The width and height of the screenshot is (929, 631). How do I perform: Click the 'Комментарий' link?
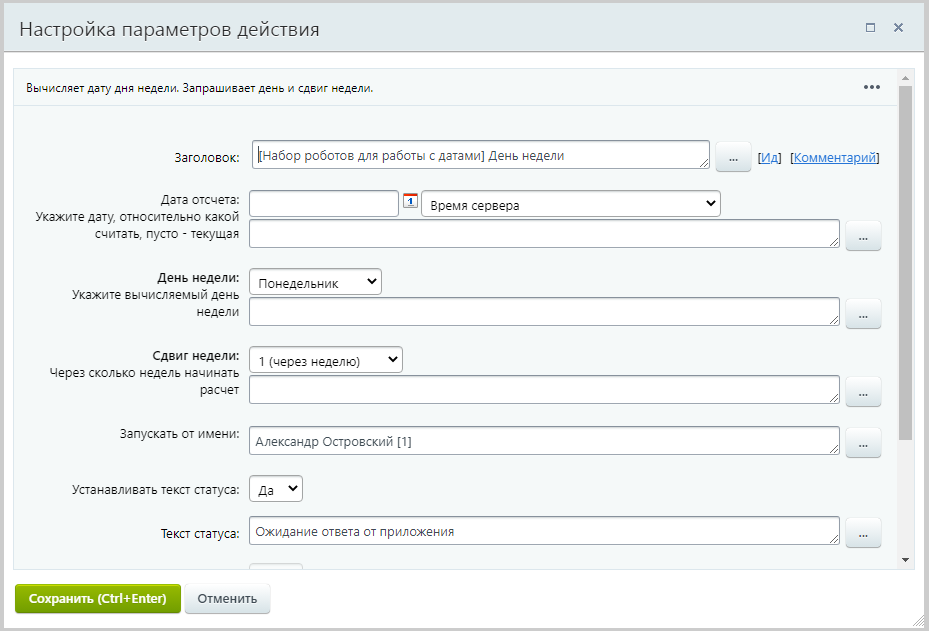(835, 158)
